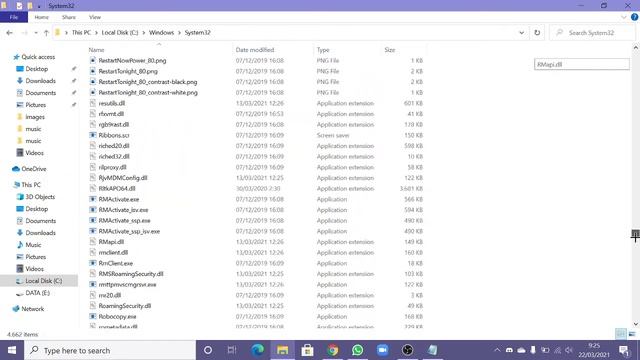Open WhatsApp from the taskbar
The image size is (640, 360).
[x=358, y=350]
